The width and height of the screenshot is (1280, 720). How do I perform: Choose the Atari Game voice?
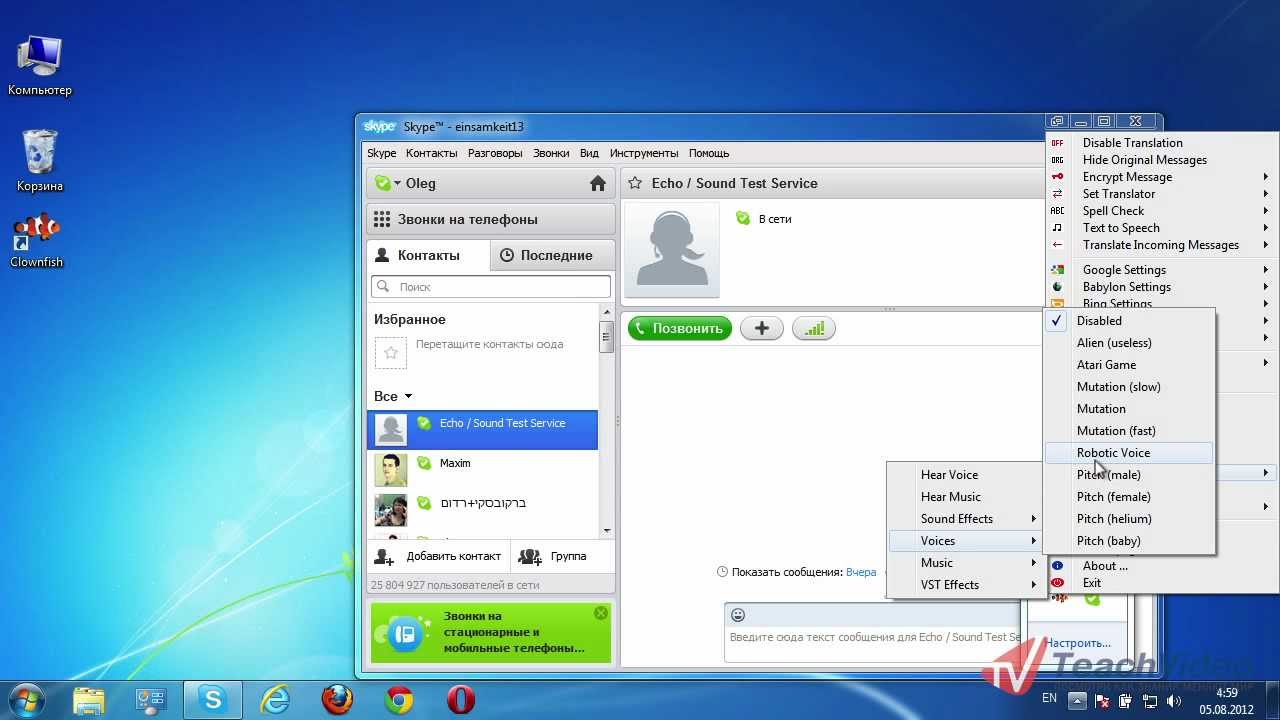click(1130, 365)
